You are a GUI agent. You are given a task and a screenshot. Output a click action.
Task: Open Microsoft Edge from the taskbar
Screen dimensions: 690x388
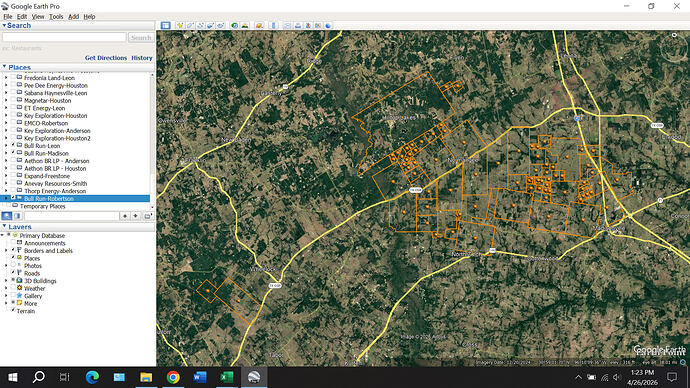(92, 377)
